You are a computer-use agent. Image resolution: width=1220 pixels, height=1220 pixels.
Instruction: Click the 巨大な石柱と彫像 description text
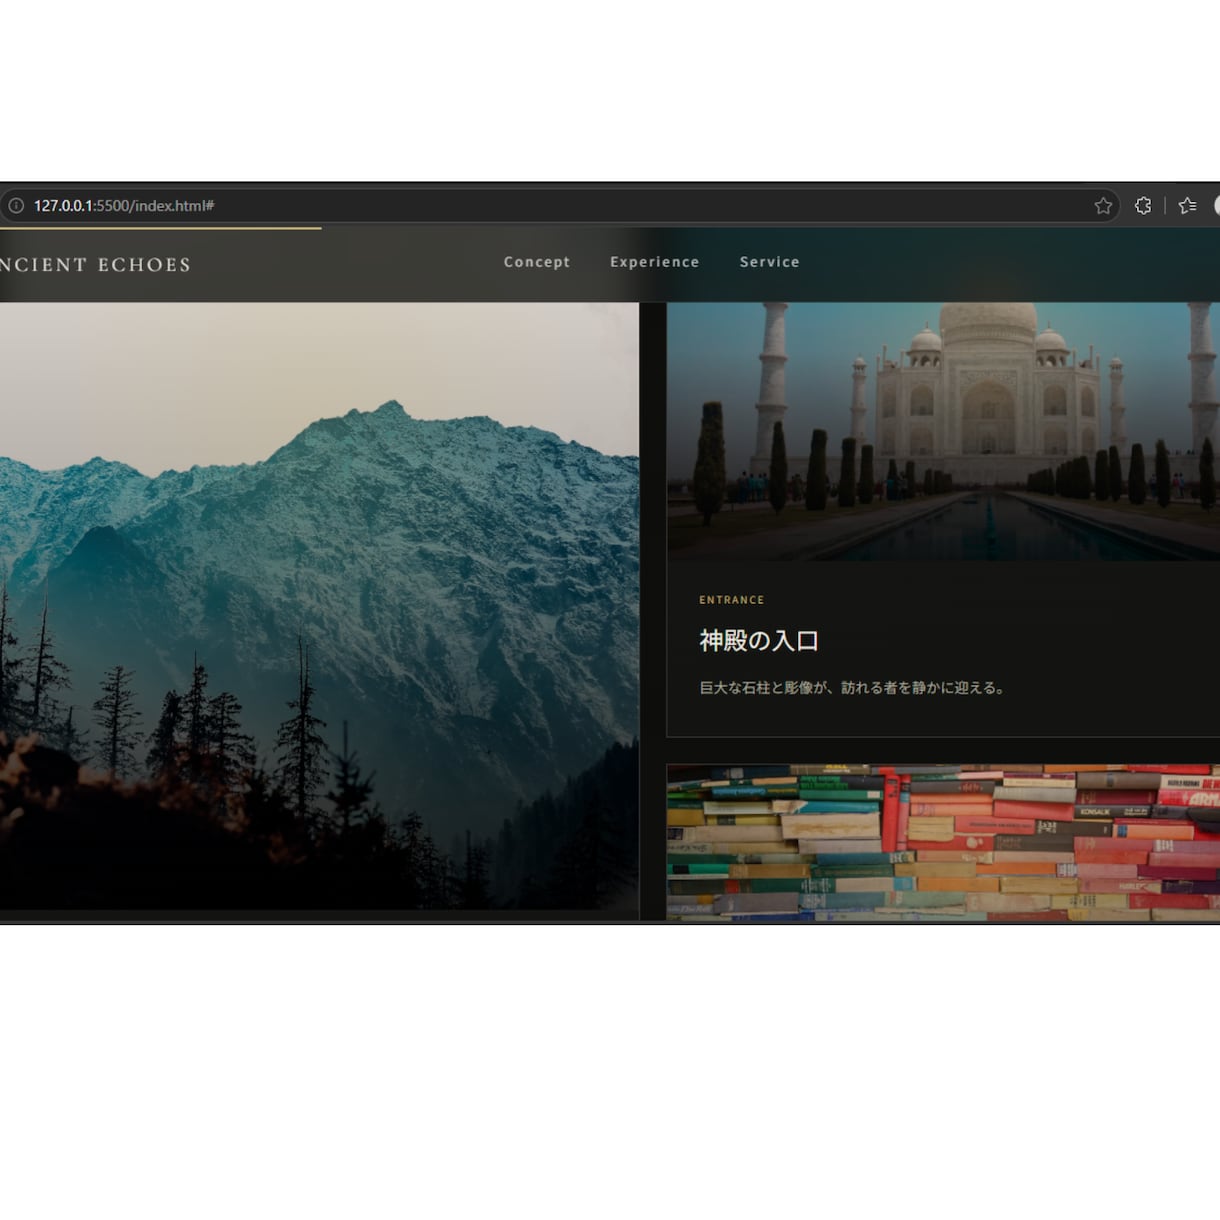click(x=852, y=688)
